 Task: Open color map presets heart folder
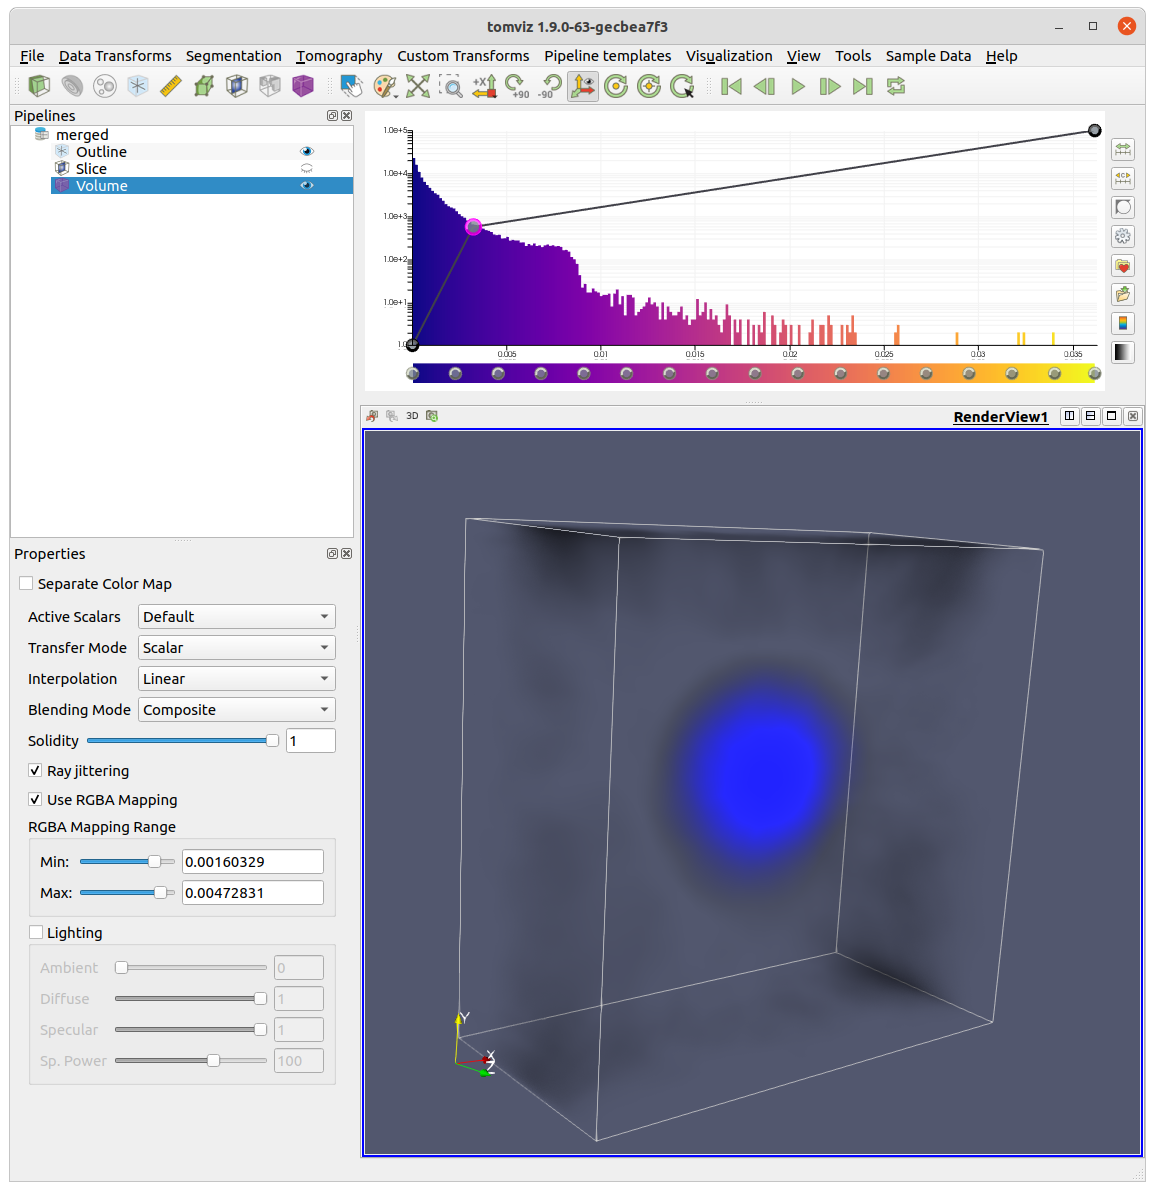pyautogui.click(x=1123, y=266)
